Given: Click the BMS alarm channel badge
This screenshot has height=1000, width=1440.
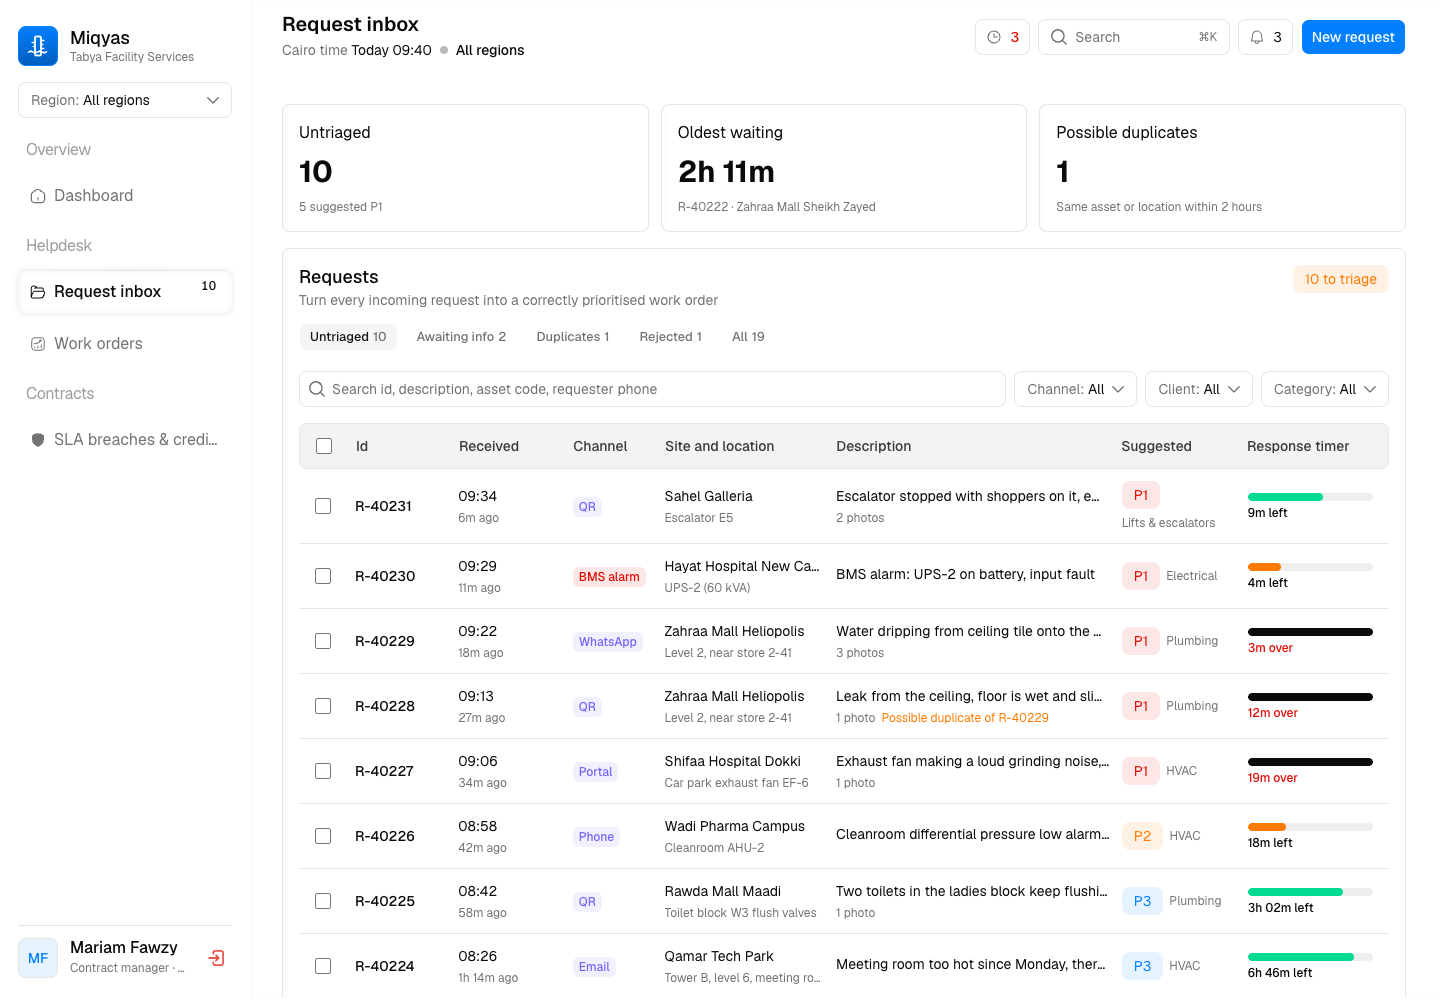Looking at the screenshot, I should (609, 577).
